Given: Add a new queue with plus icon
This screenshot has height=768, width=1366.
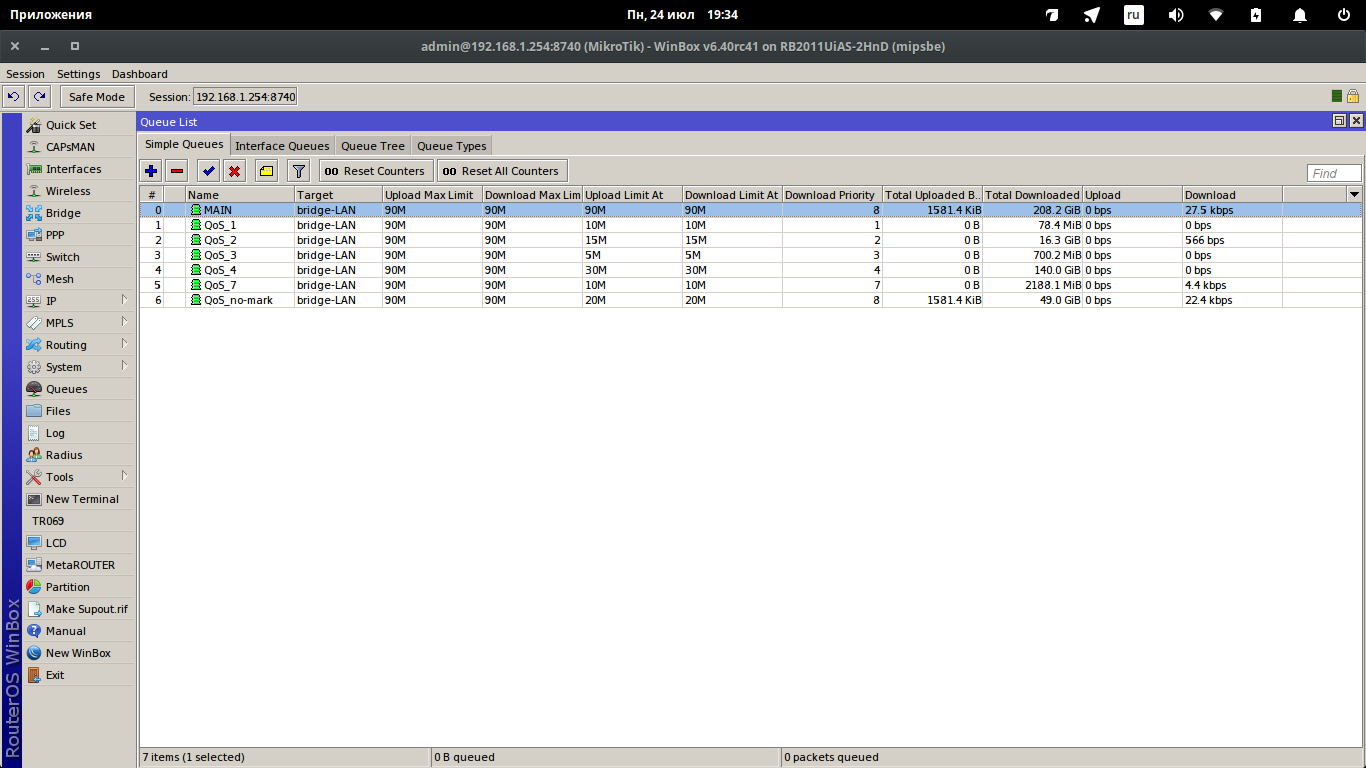Looking at the screenshot, I should pyautogui.click(x=151, y=171).
